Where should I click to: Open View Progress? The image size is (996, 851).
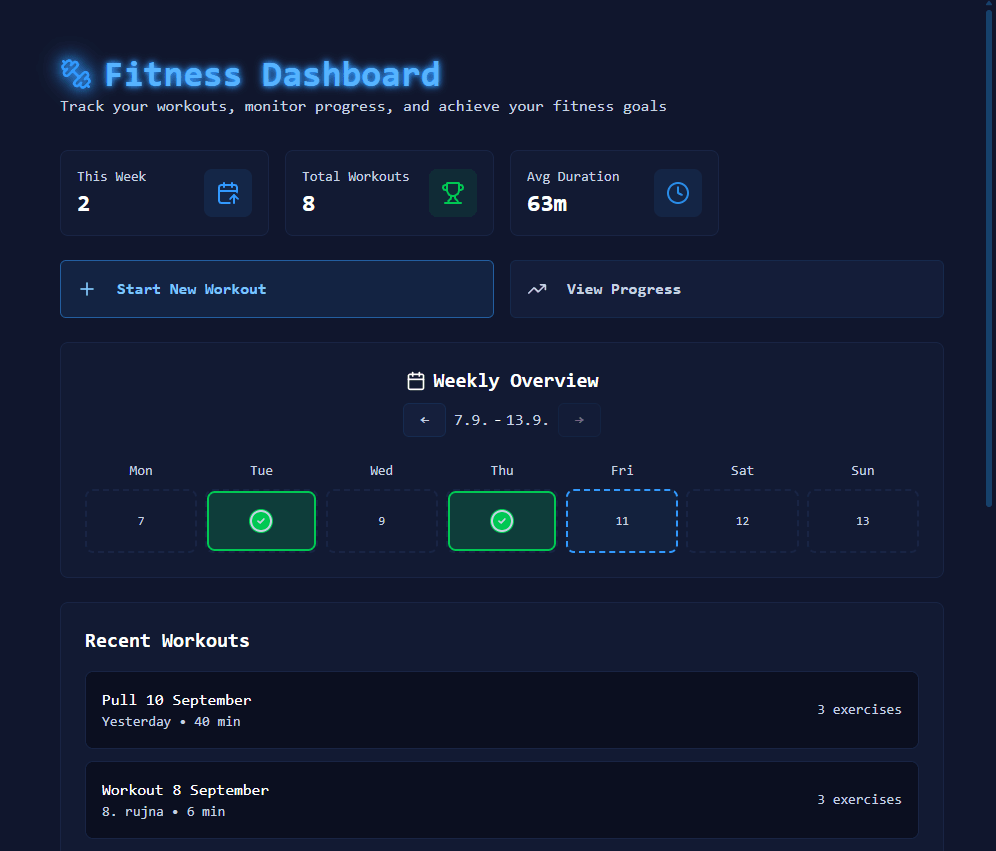727,289
